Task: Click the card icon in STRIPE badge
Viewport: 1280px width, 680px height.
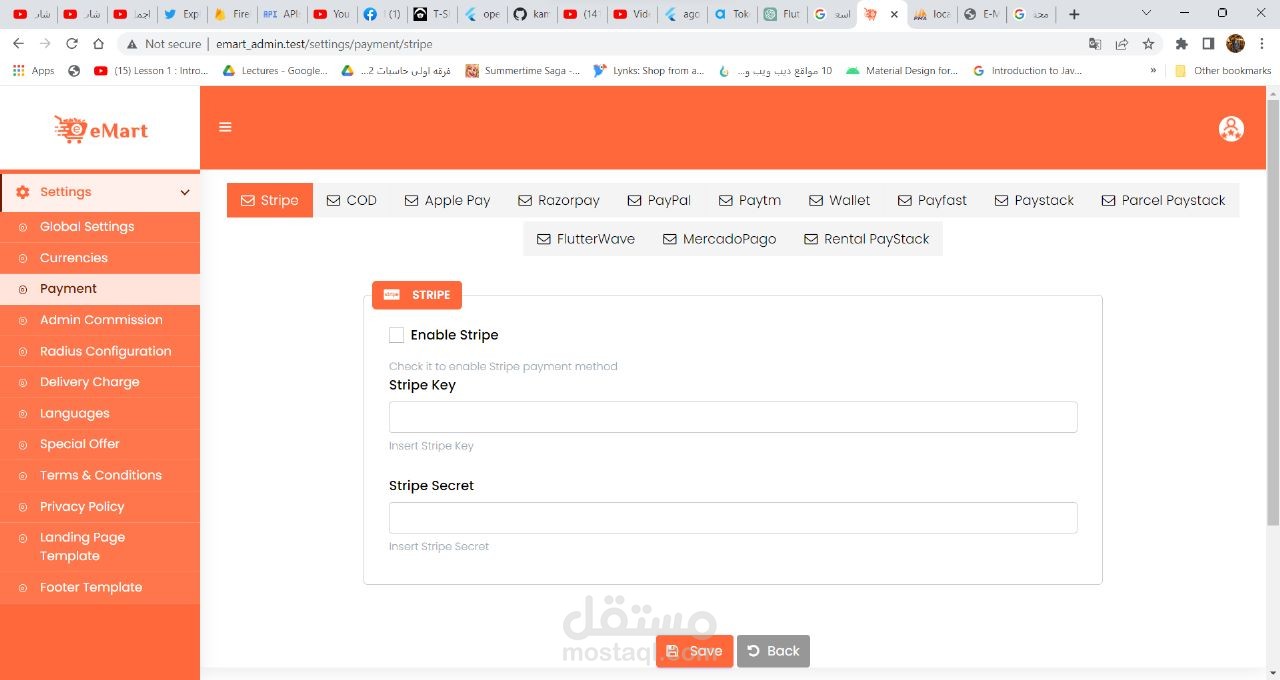Action: 392,295
